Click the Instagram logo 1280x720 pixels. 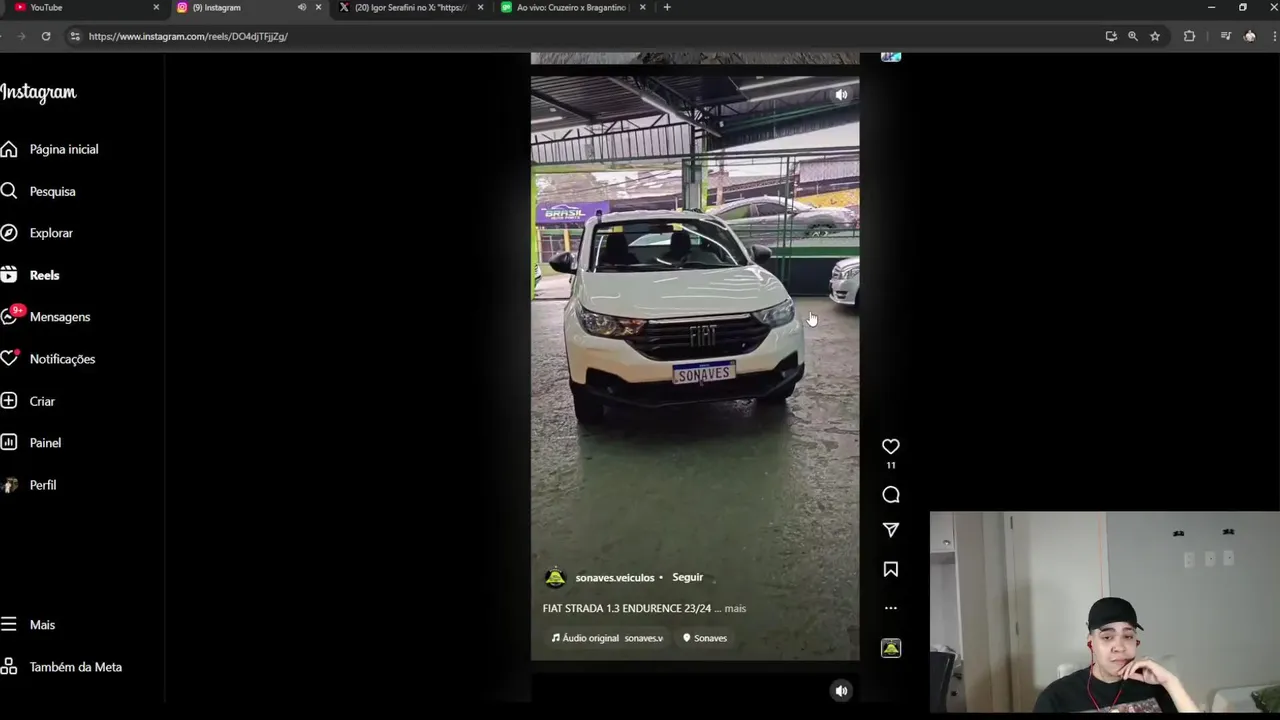[x=38, y=92]
